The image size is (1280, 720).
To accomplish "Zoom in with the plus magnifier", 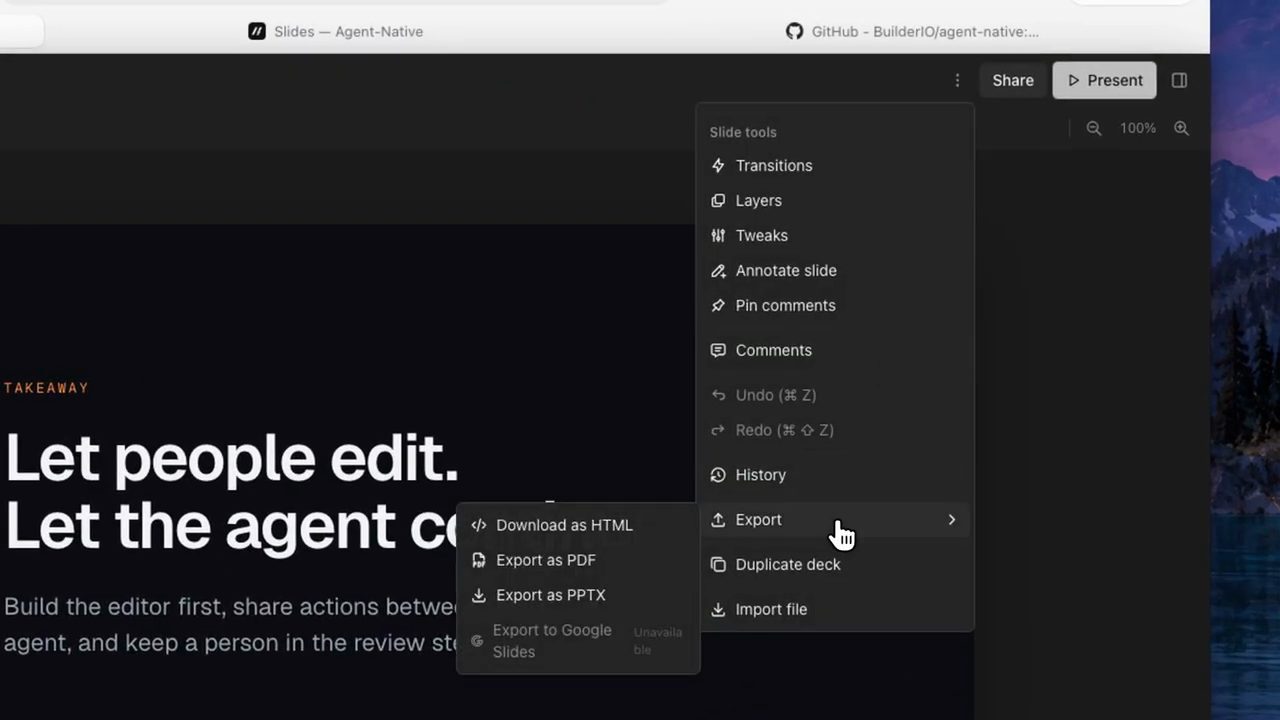I will (1182, 128).
